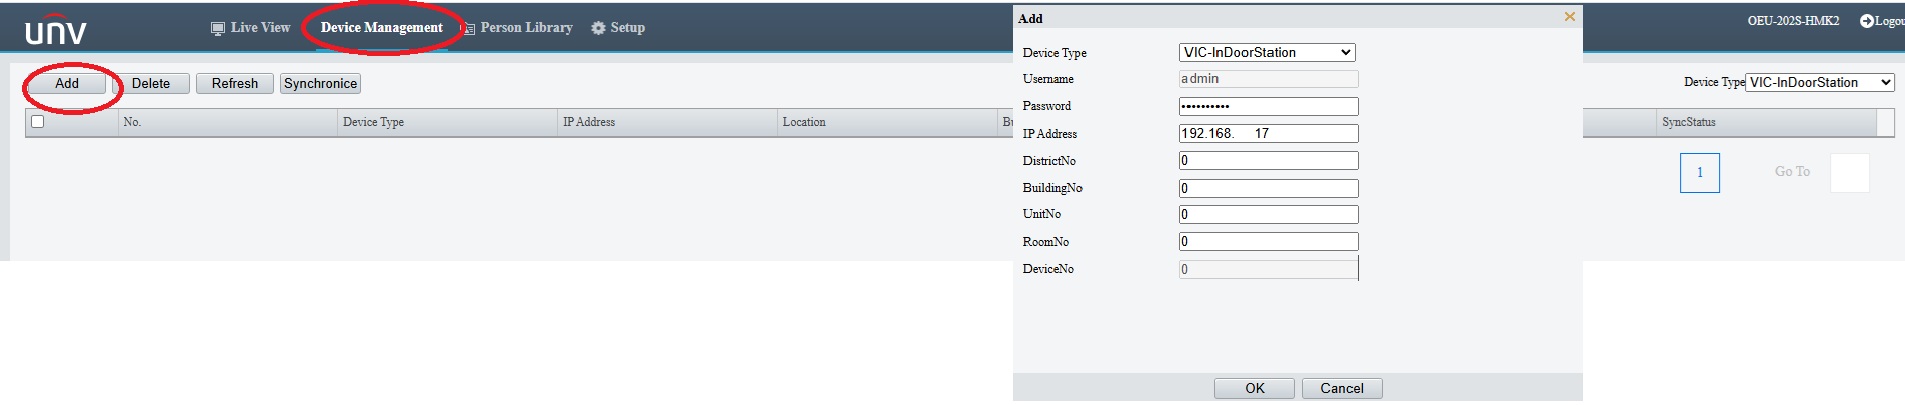
Task: Click the Refresh button
Action: pos(234,84)
